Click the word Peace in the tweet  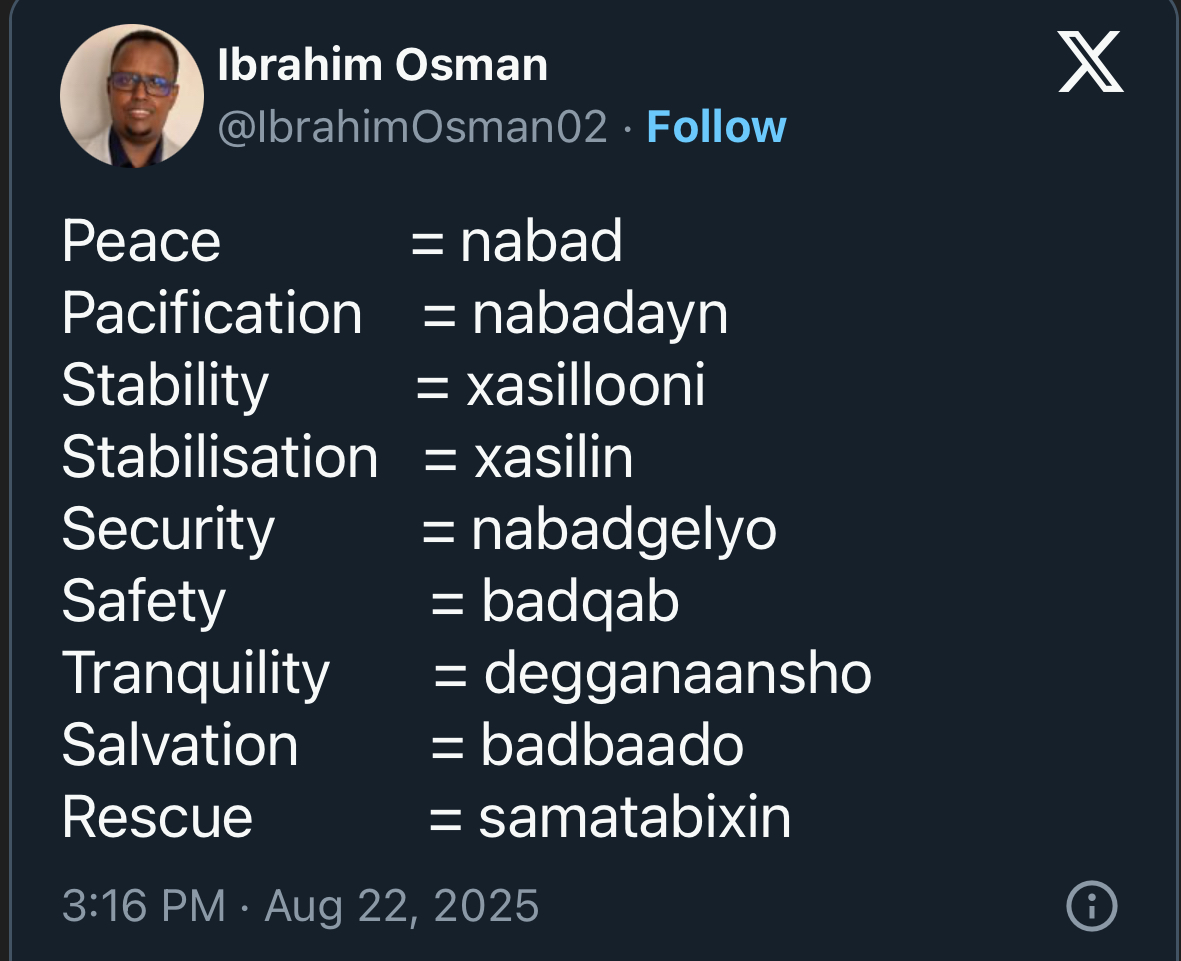(142, 241)
